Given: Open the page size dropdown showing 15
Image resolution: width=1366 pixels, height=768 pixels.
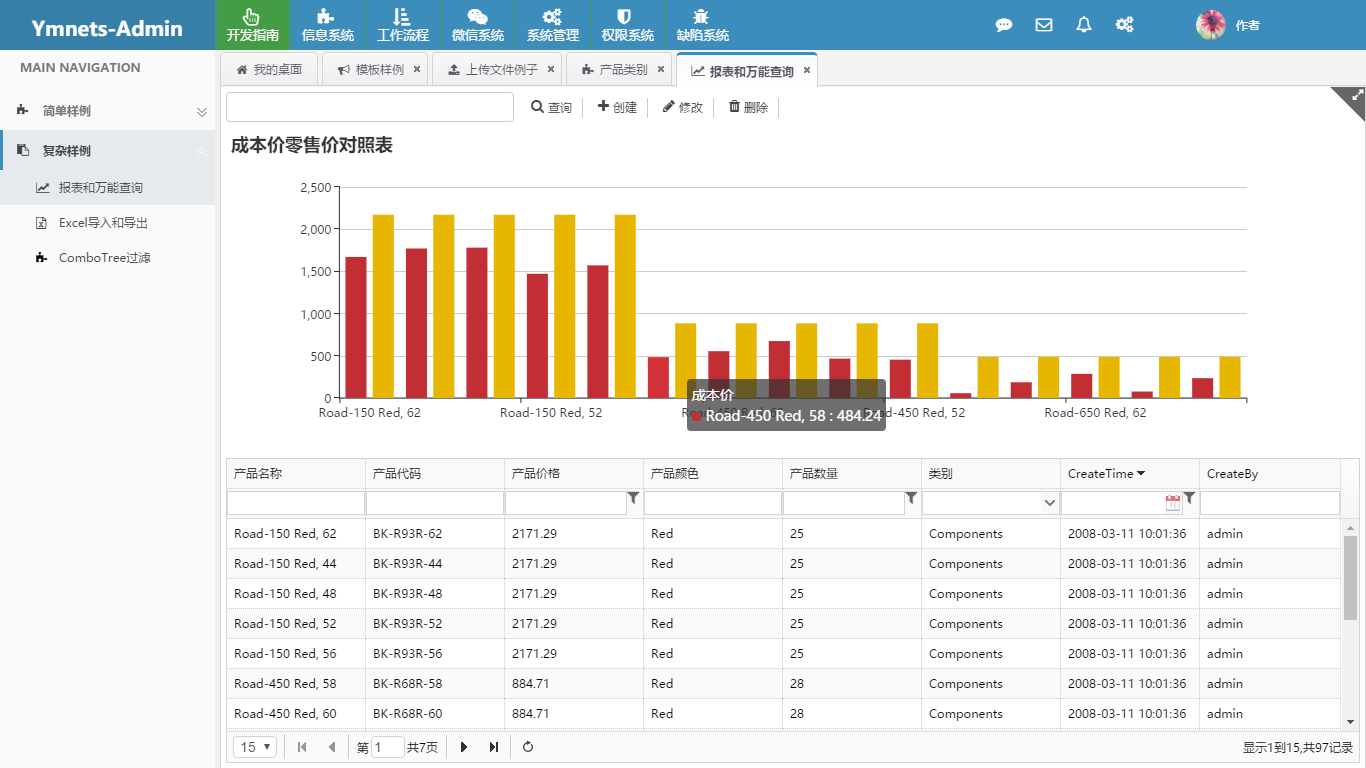Looking at the screenshot, I should tap(256, 747).
